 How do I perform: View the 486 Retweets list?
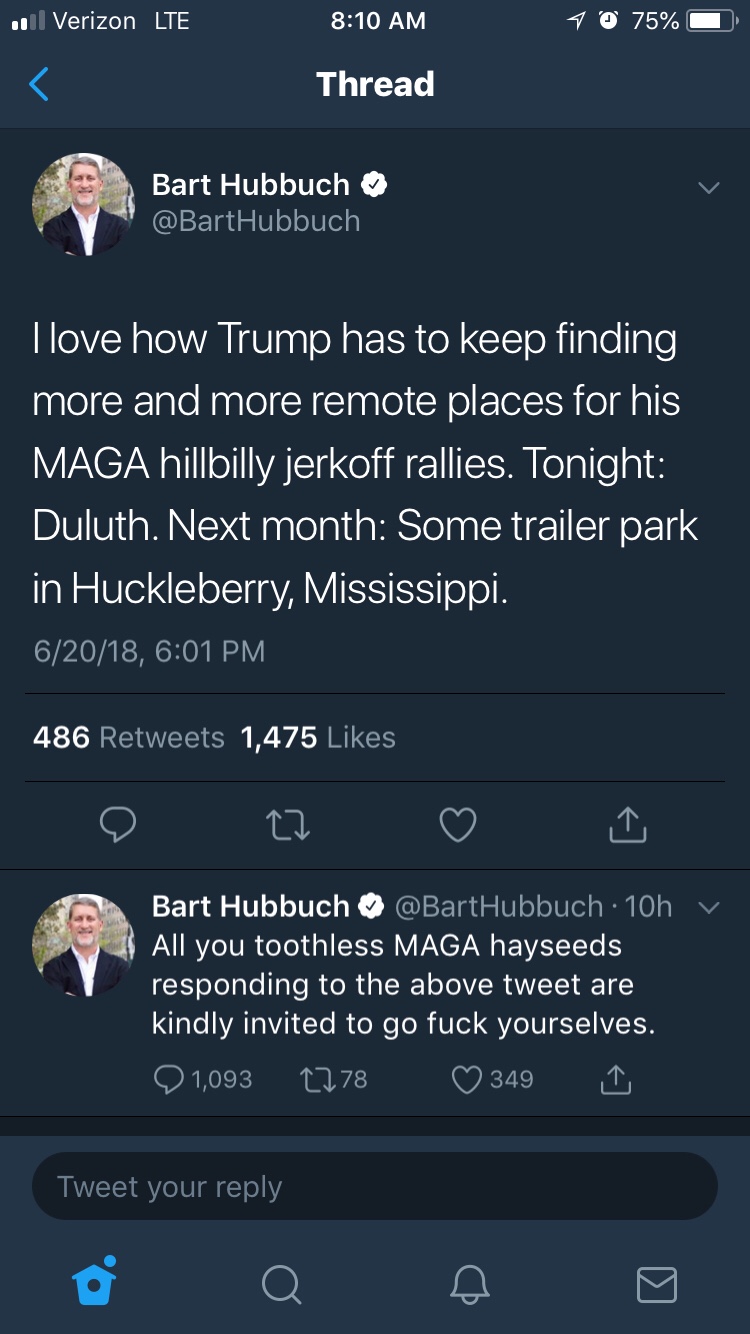[129, 738]
